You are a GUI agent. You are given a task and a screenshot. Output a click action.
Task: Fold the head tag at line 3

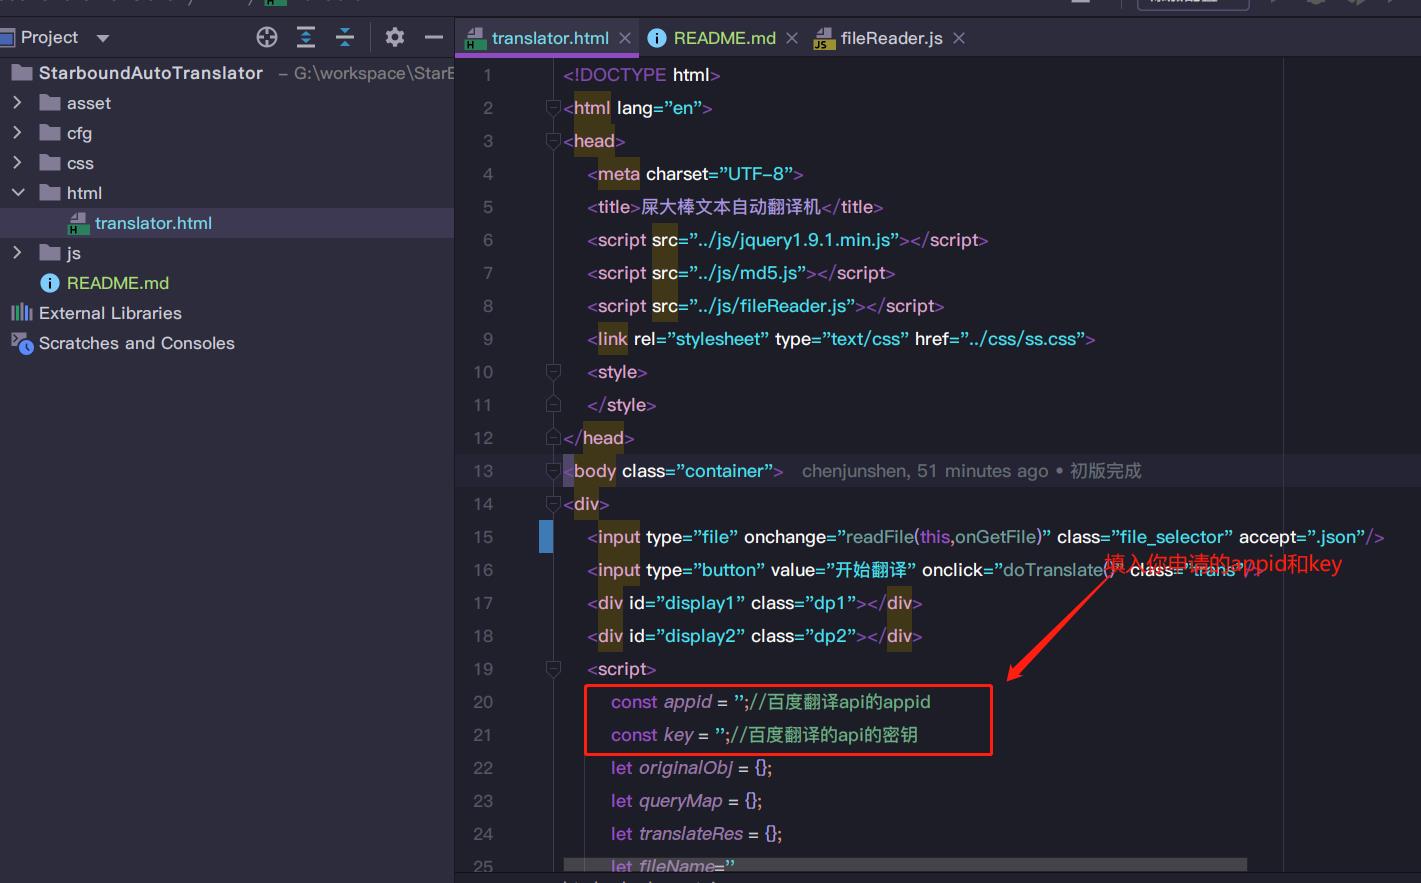[x=553, y=141]
